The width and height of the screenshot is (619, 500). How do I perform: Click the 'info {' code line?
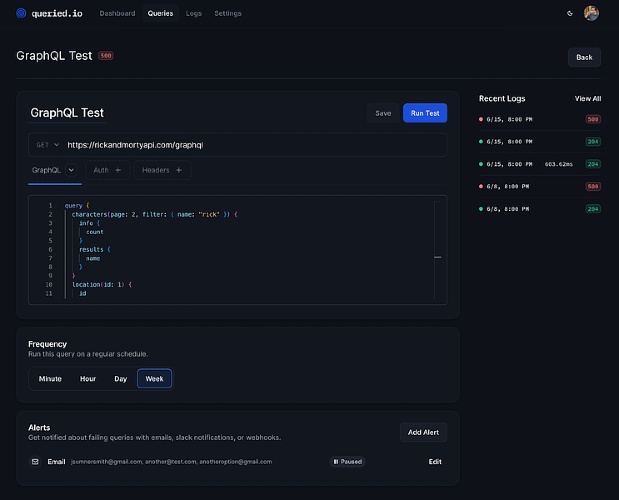(x=90, y=223)
